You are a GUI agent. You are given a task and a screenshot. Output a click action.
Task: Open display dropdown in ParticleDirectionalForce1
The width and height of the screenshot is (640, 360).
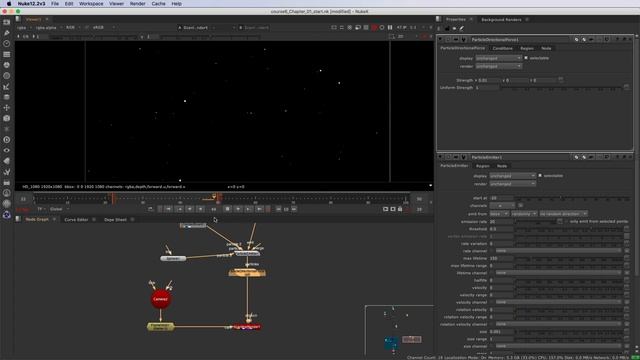click(x=498, y=58)
